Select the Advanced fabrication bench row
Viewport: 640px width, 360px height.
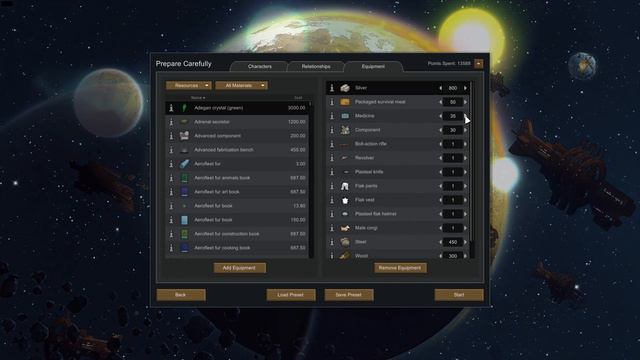[x=237, y=150]
